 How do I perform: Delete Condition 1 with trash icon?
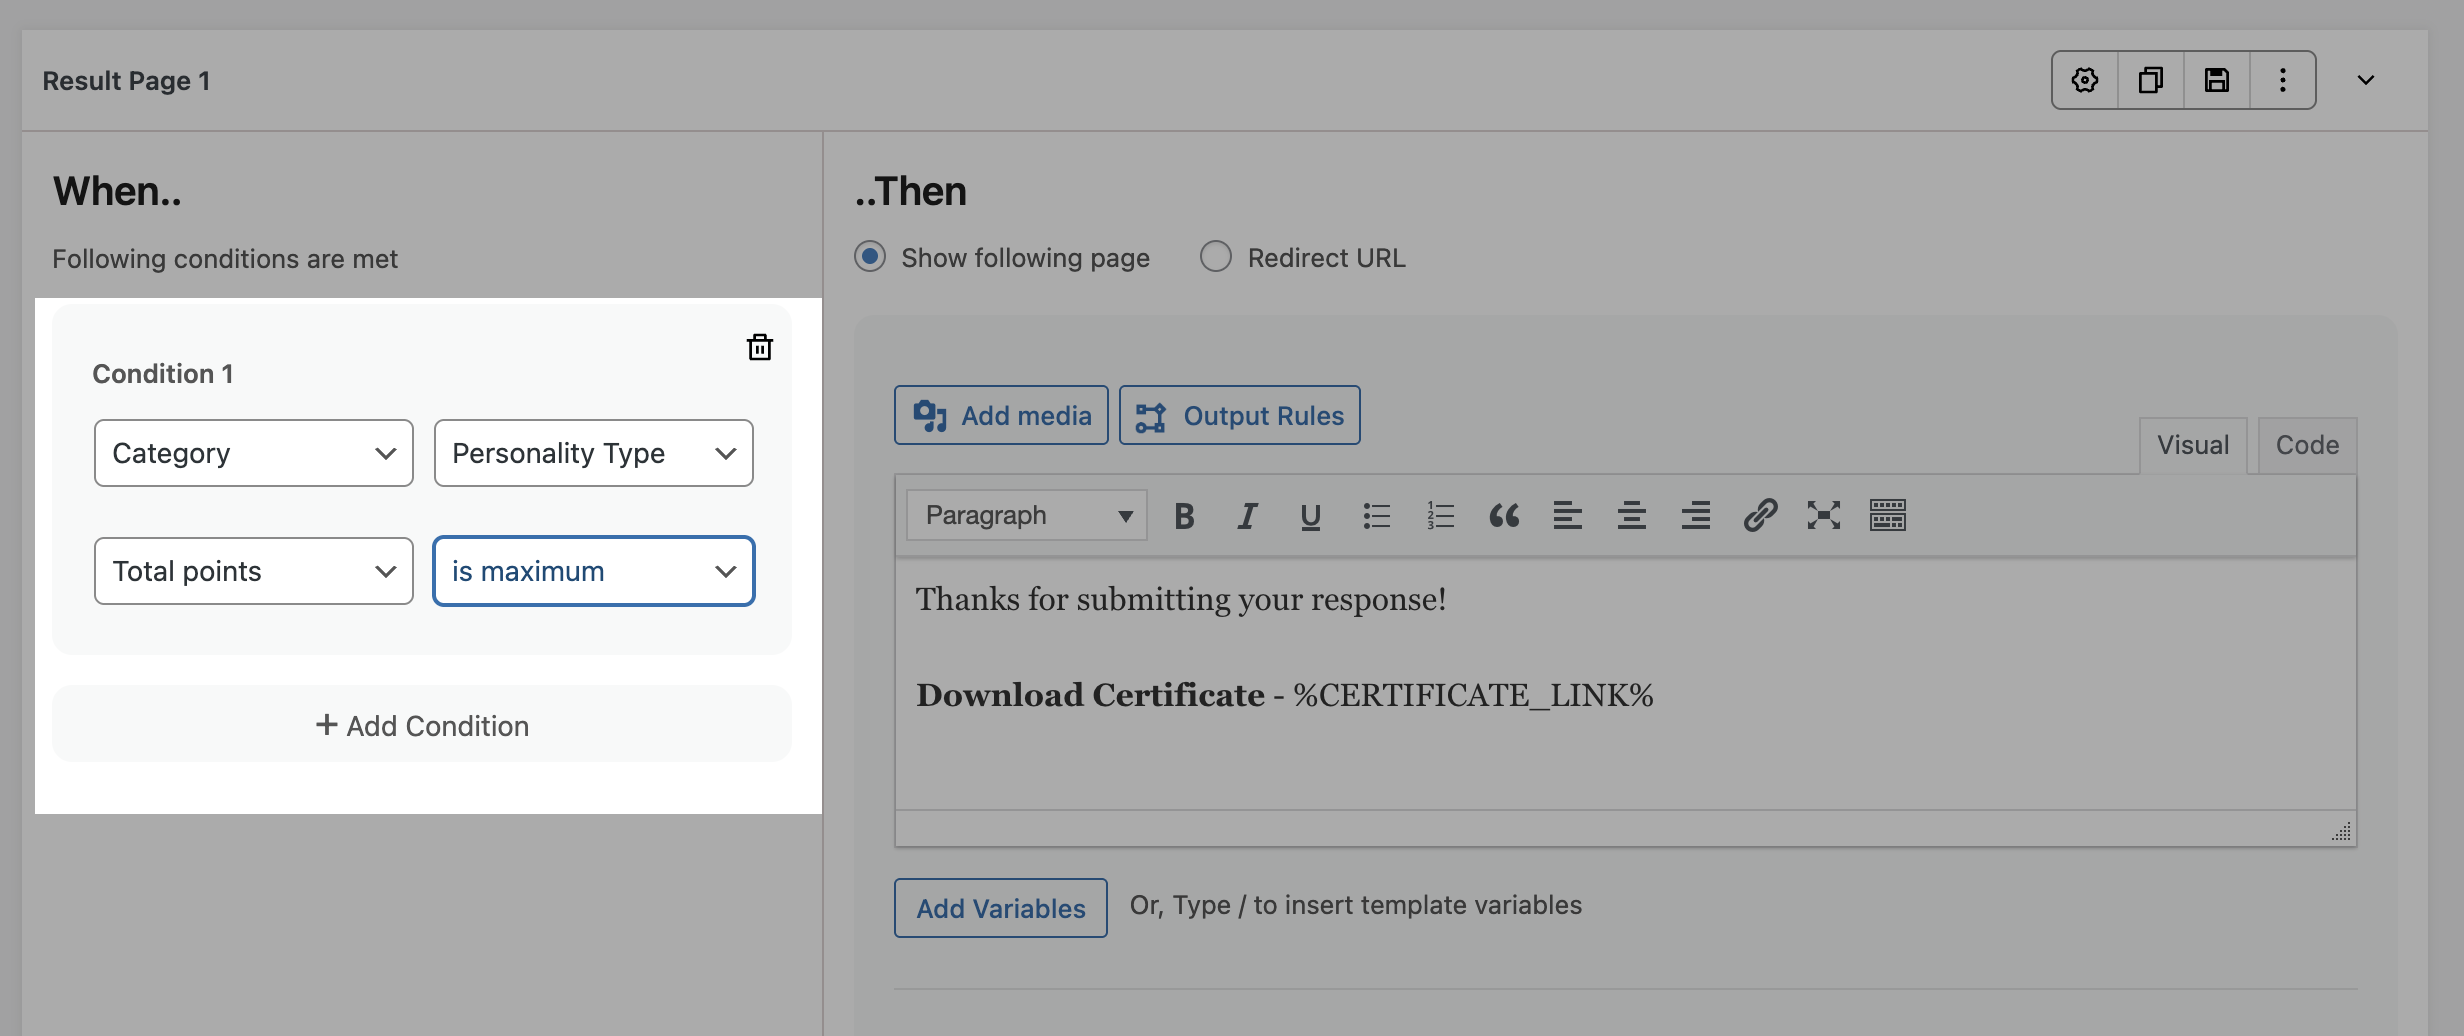point(759,347)
